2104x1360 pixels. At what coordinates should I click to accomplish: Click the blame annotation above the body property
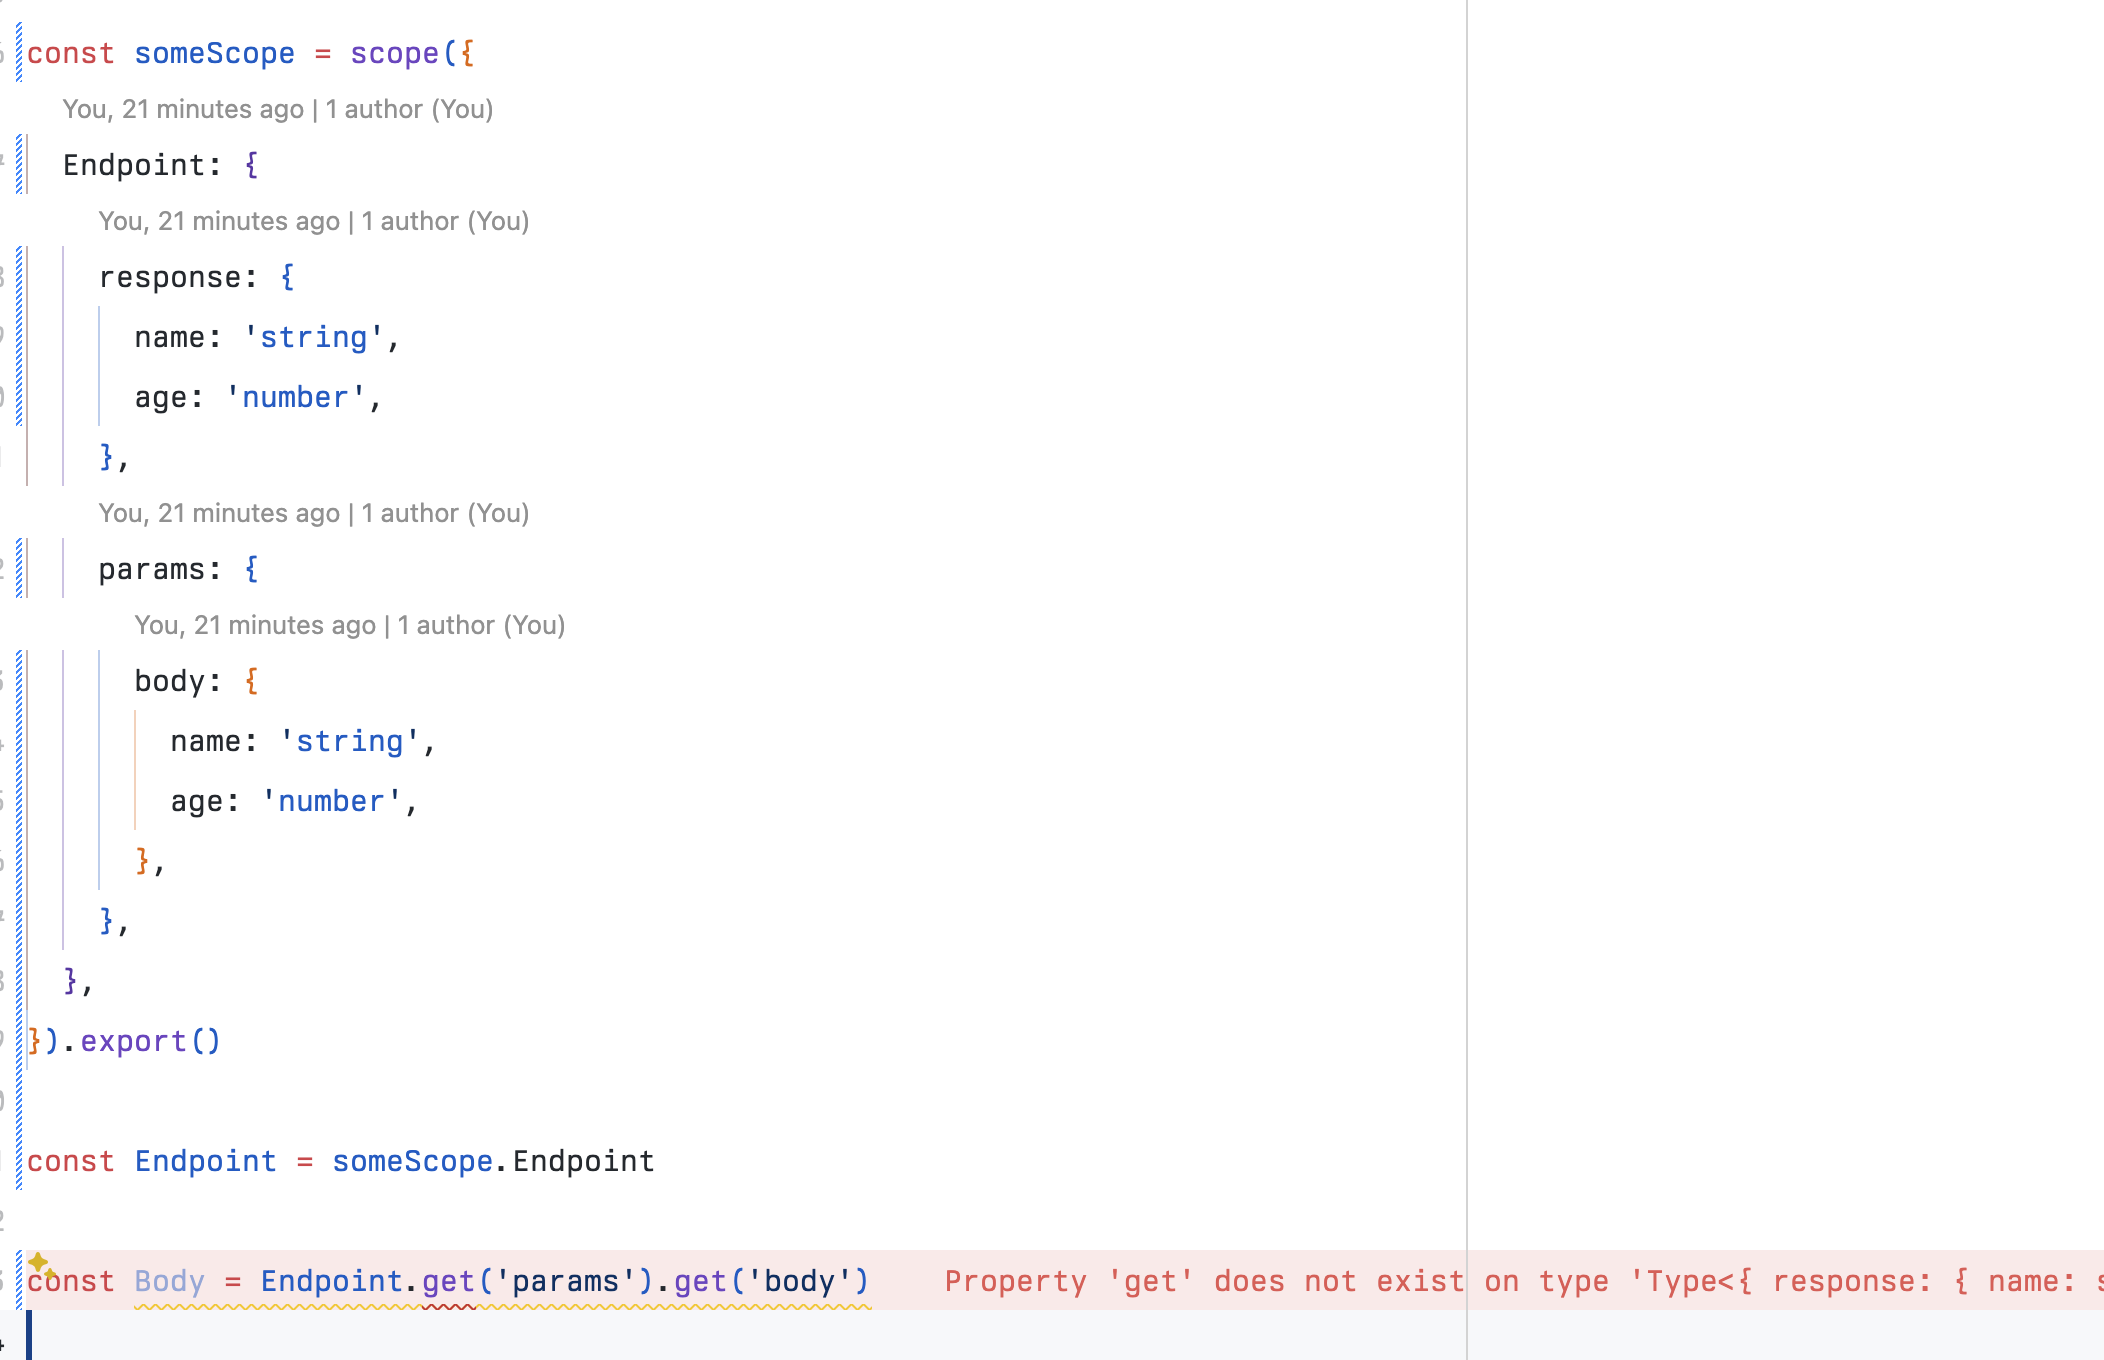click(350, 625)
